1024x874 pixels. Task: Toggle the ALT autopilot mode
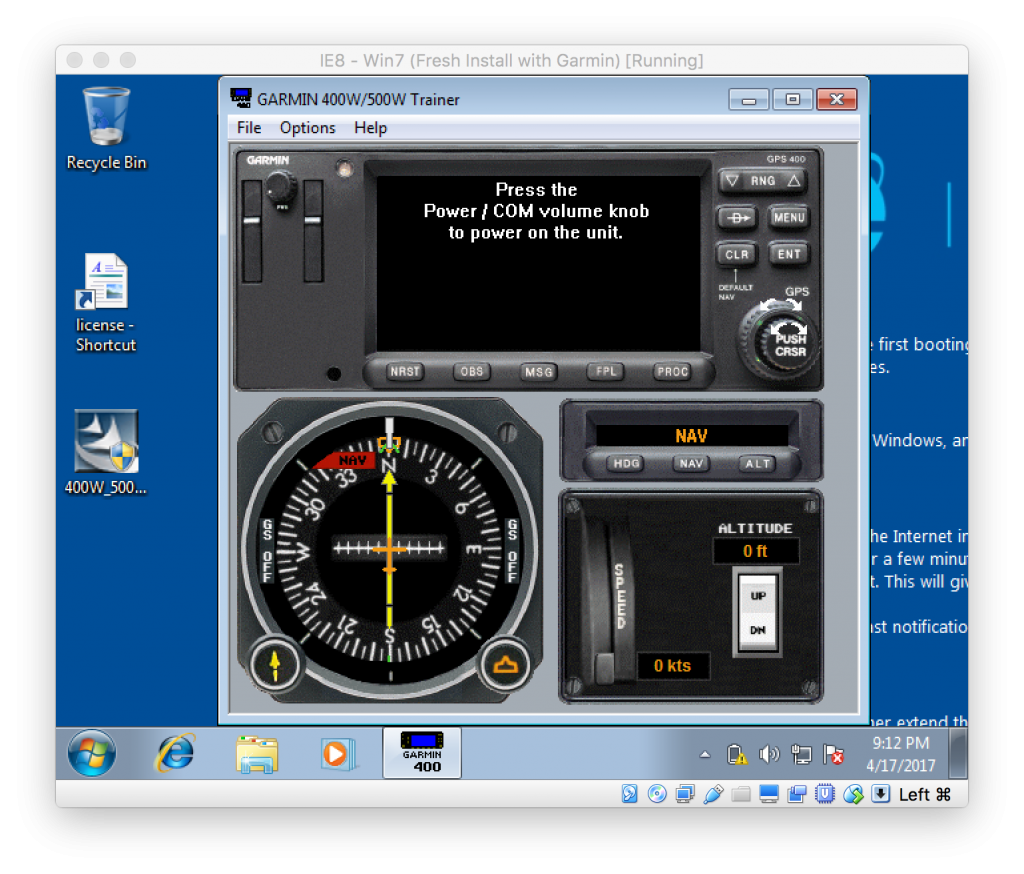pyautogui.click(x=758, y=464)
